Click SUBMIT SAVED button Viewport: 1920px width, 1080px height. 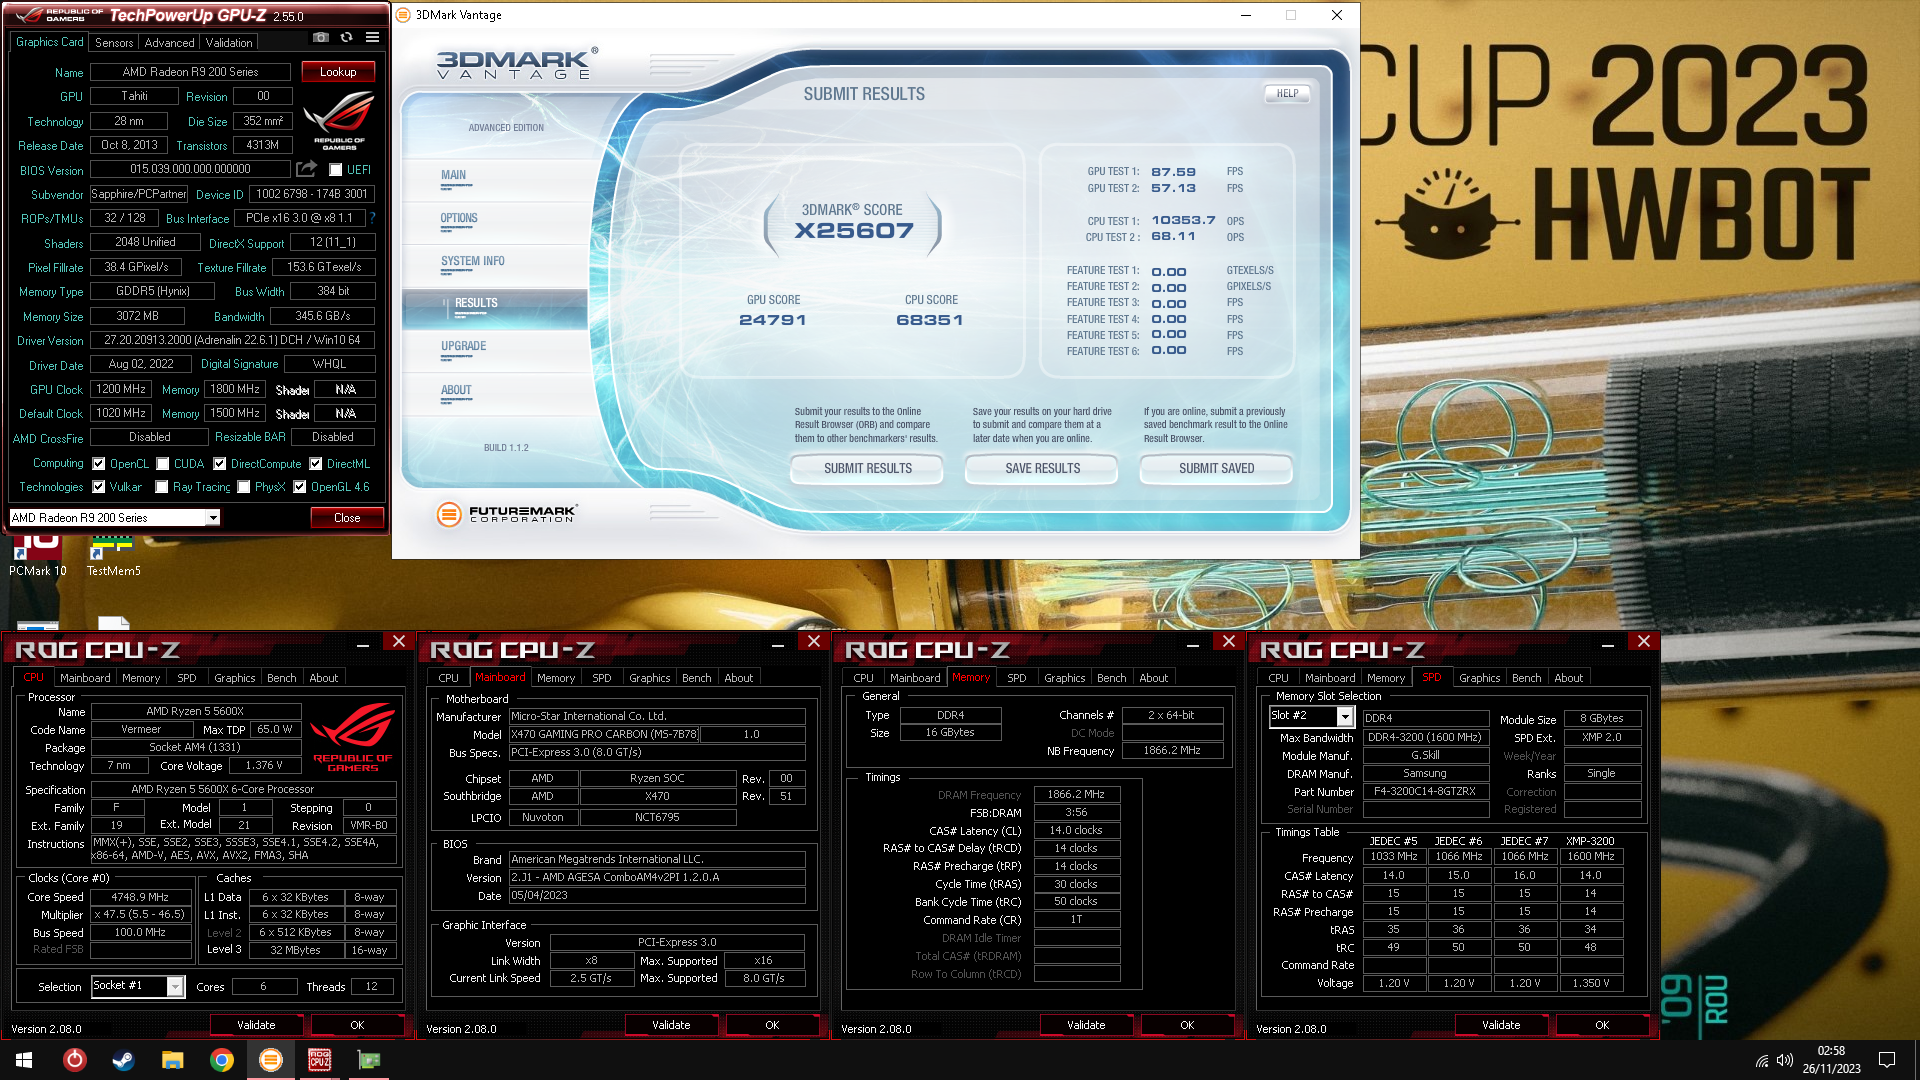click(x=1216, y=469)
